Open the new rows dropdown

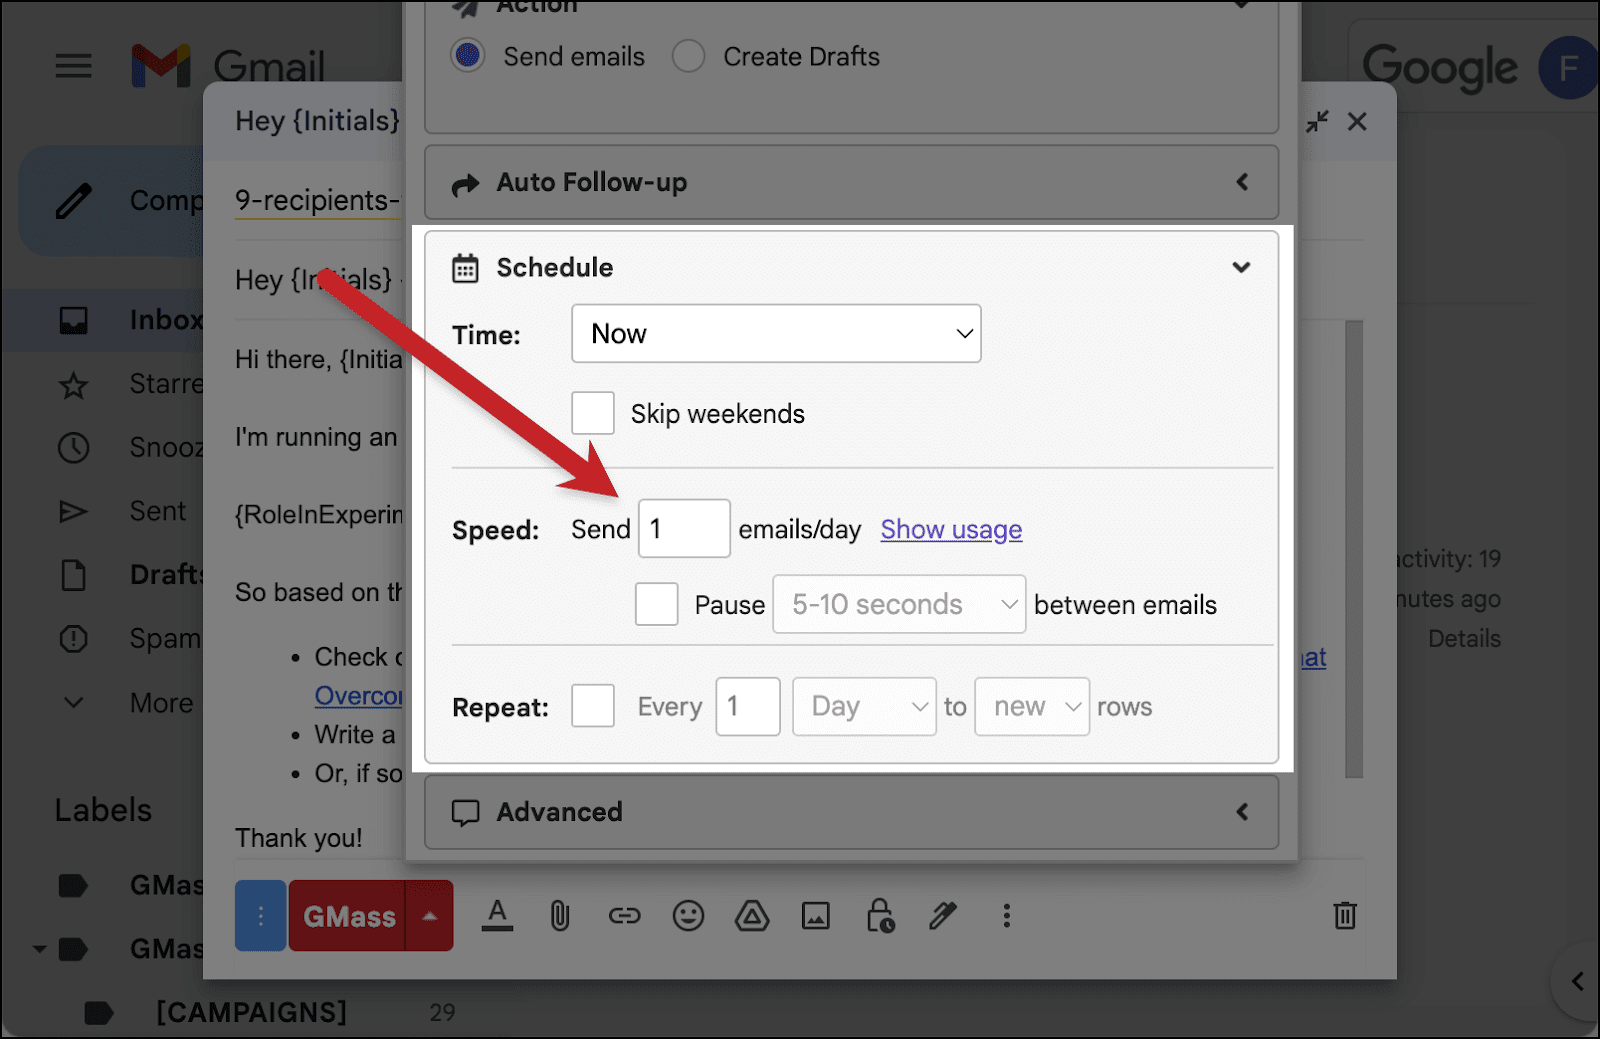click(x=1032, y=706)
